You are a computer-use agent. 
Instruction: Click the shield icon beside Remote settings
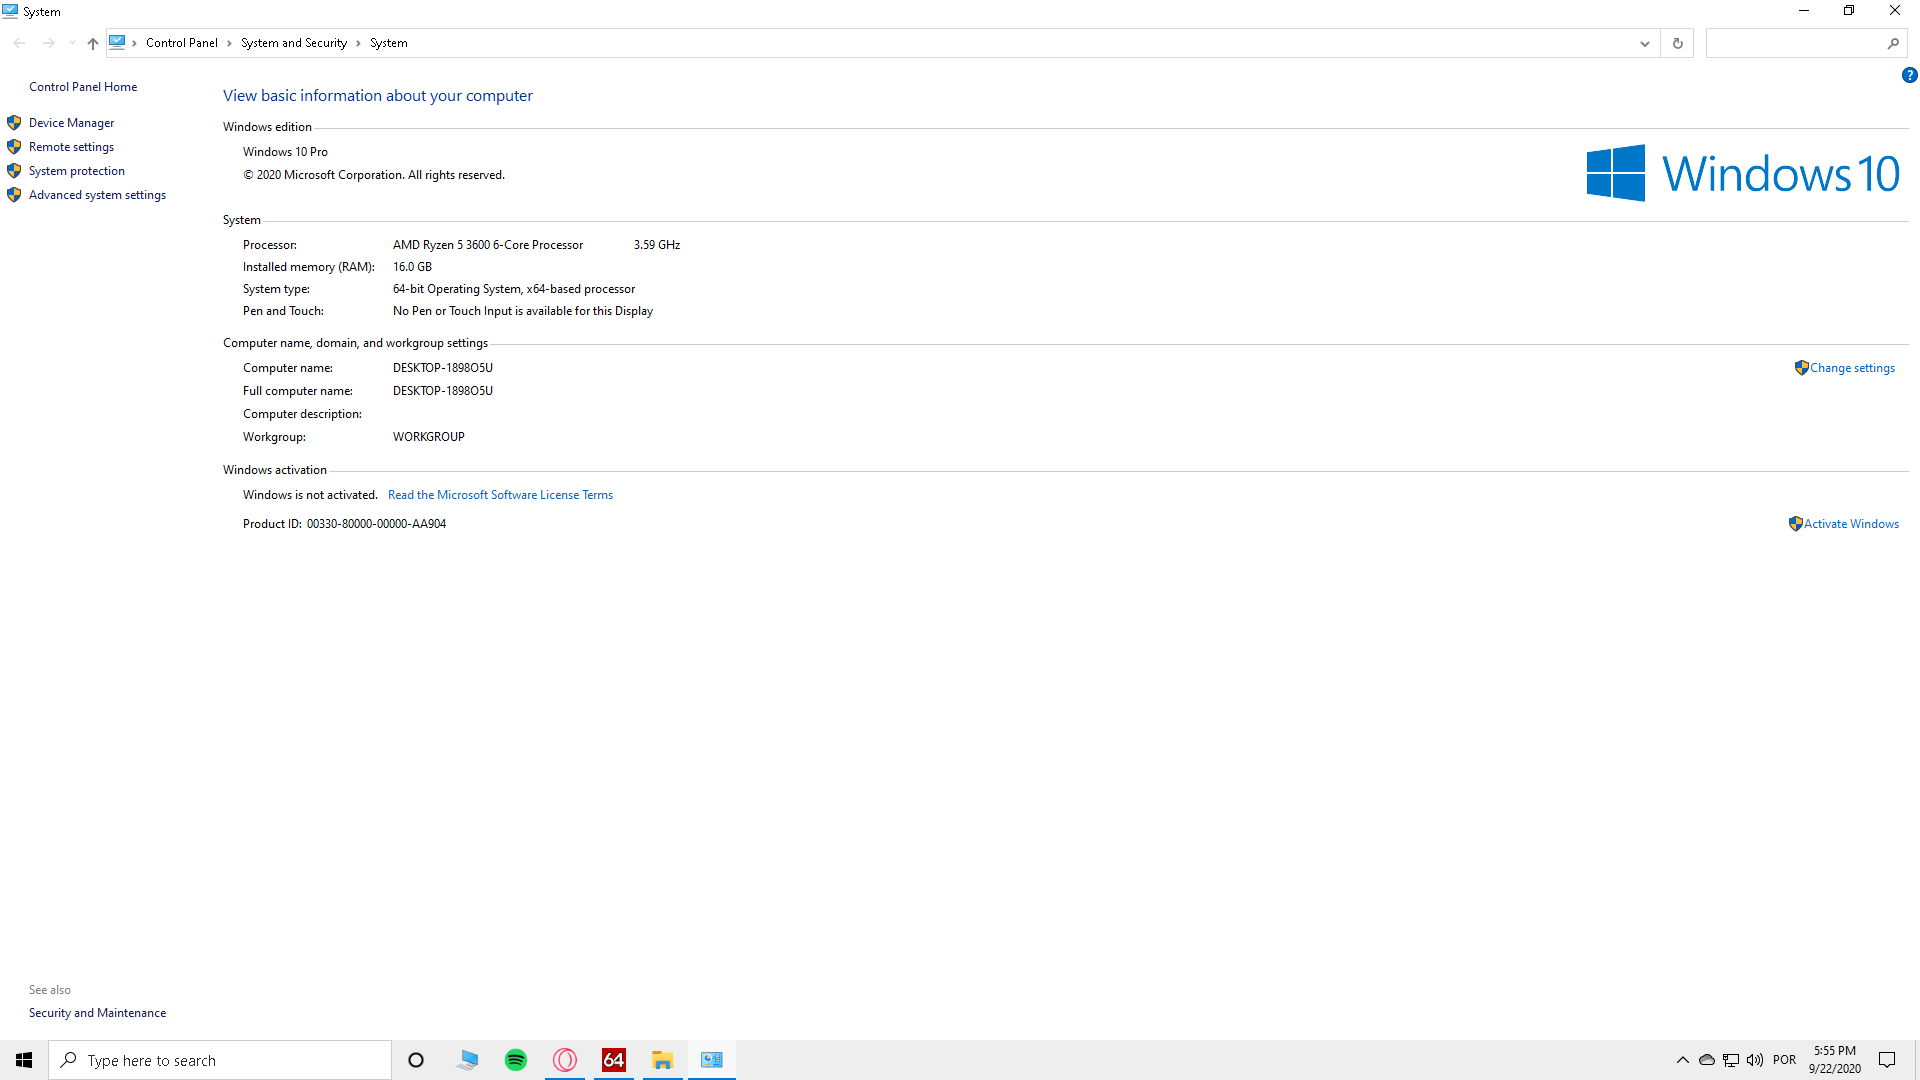pos(14,146)
